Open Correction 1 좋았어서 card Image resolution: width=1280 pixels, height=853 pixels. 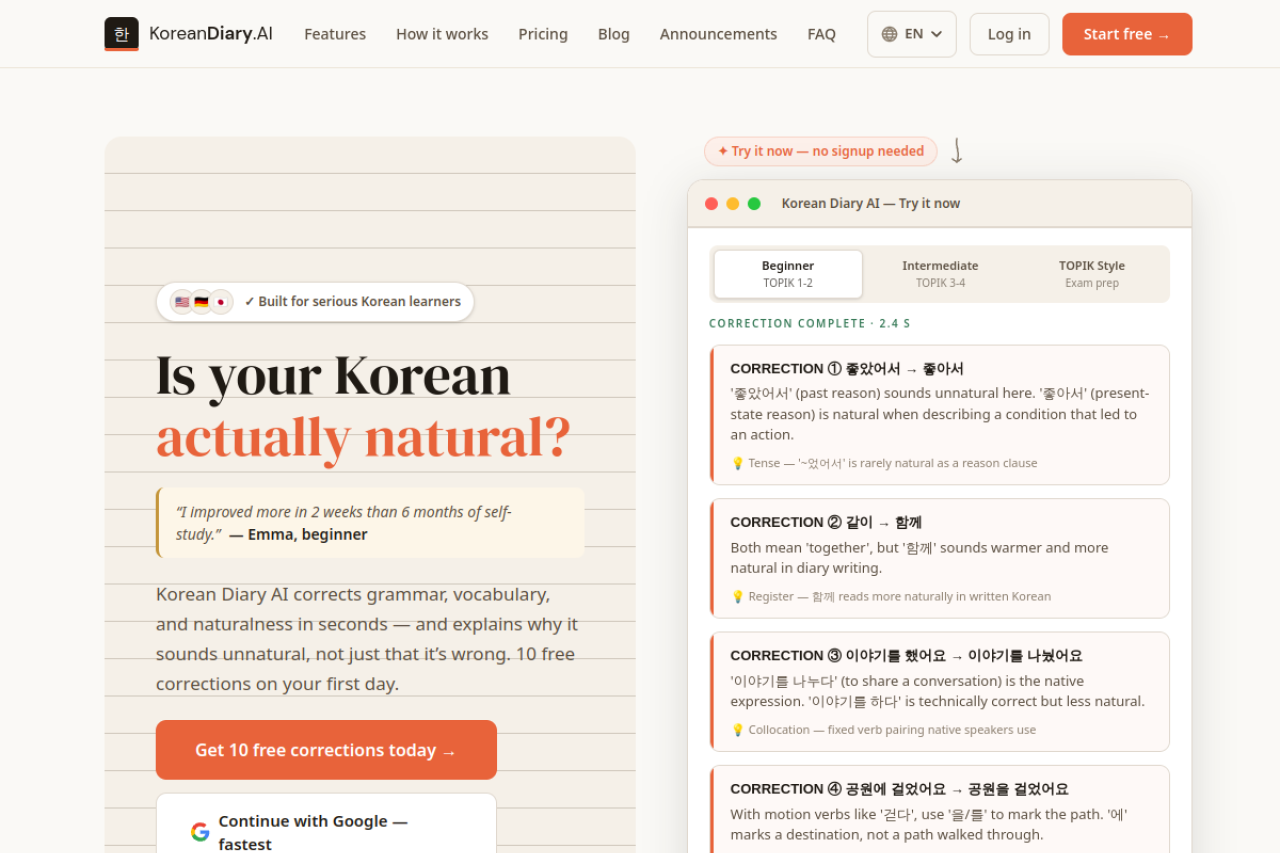[940, 415]
